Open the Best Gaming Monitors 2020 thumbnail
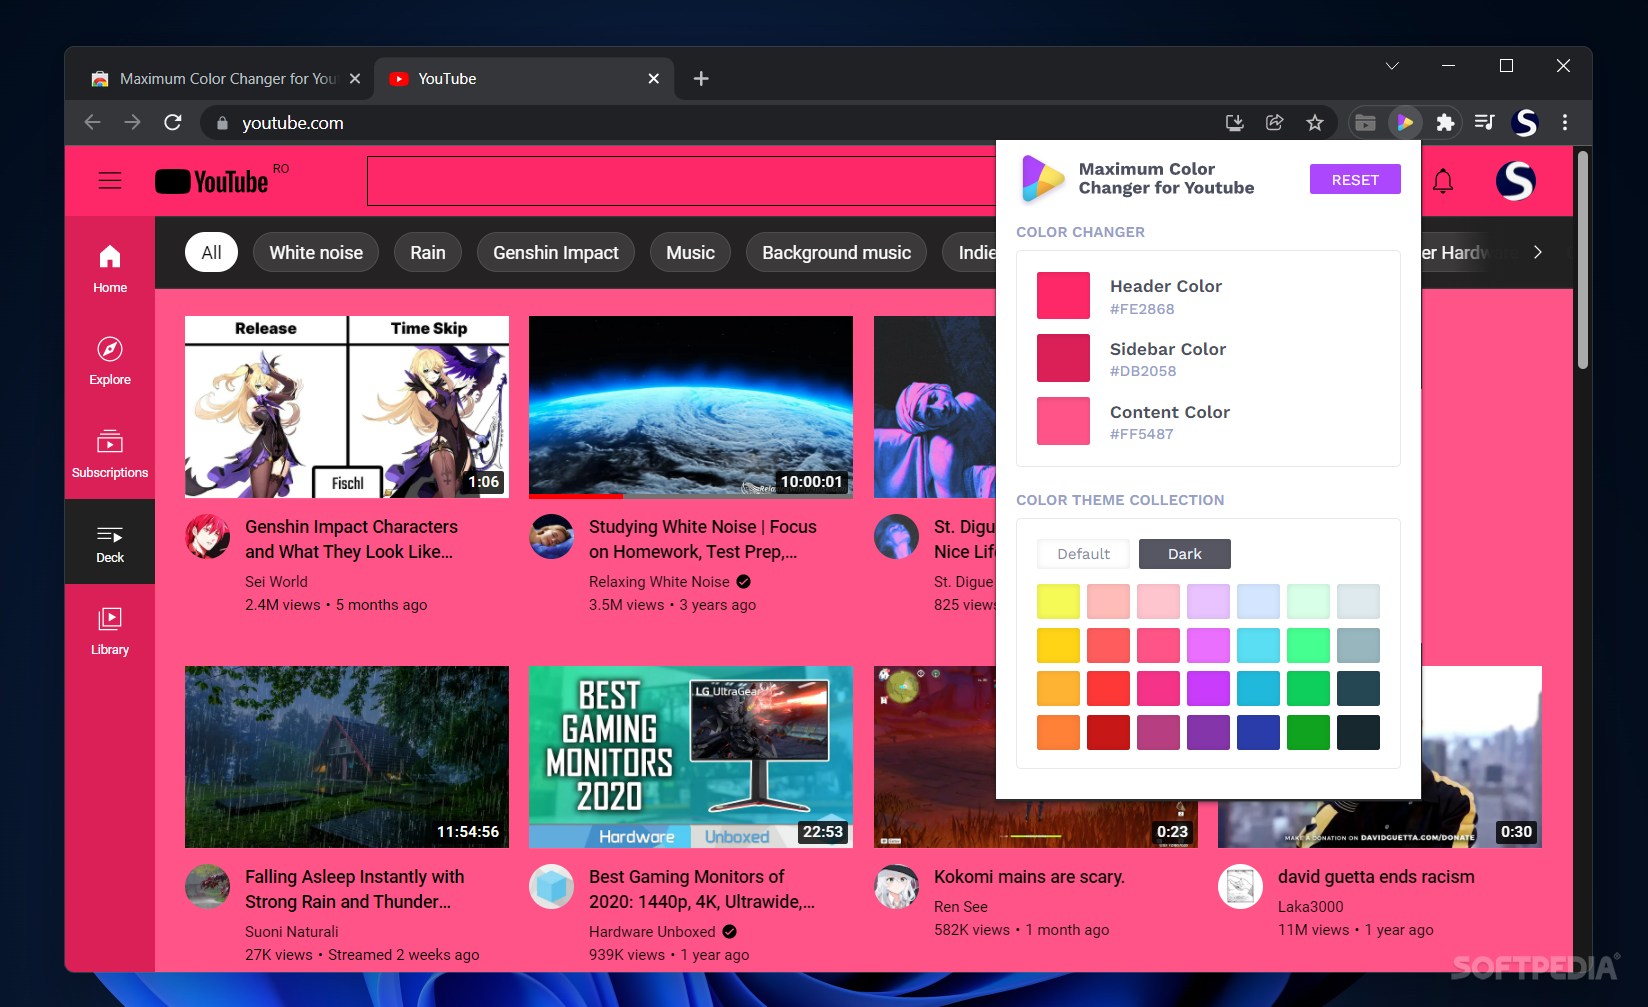1648x1007 pixels. (x=691, y=757)
